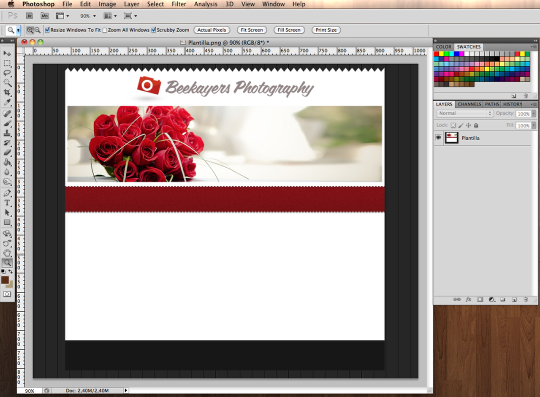Select the Paint Bucket tool

7,162
